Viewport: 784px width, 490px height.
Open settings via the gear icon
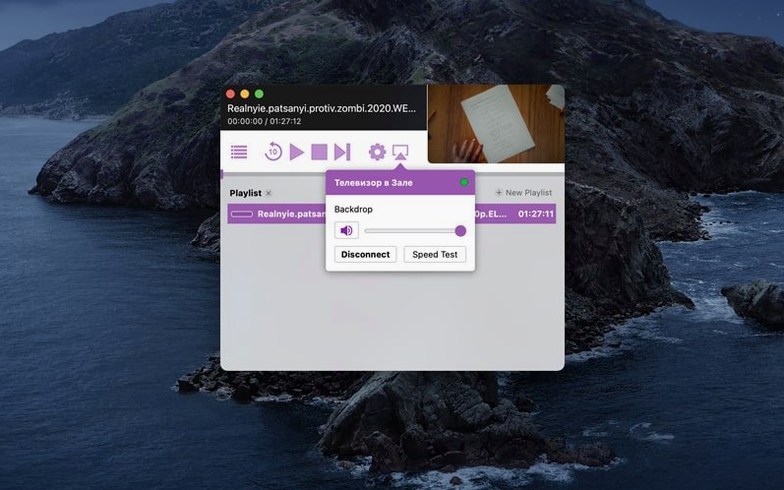(x=377, y=152)
